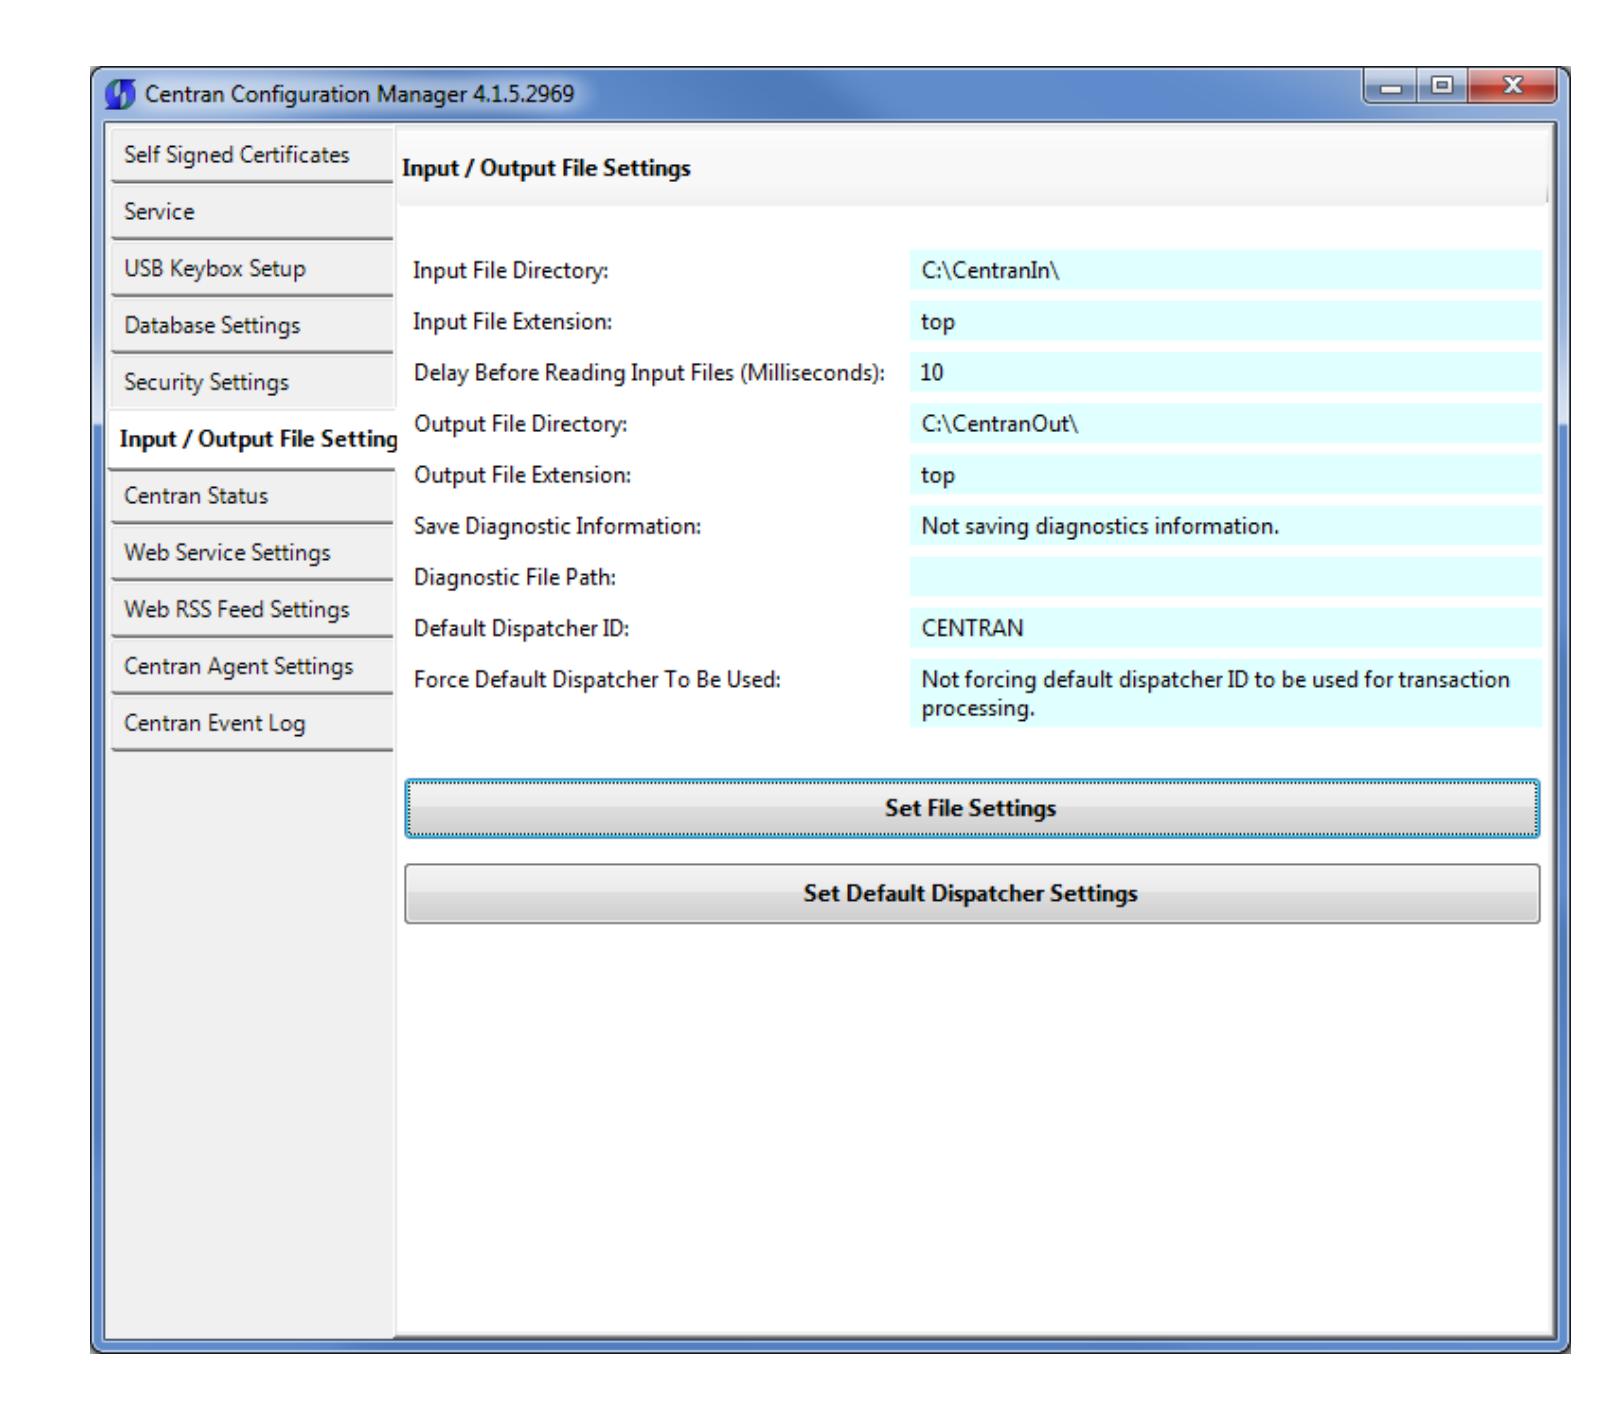The height and width of the screenshot is (1415, 1605).
Task: Click the 'Save Diagnostic Information:' label
Action: tap(558, 526)
